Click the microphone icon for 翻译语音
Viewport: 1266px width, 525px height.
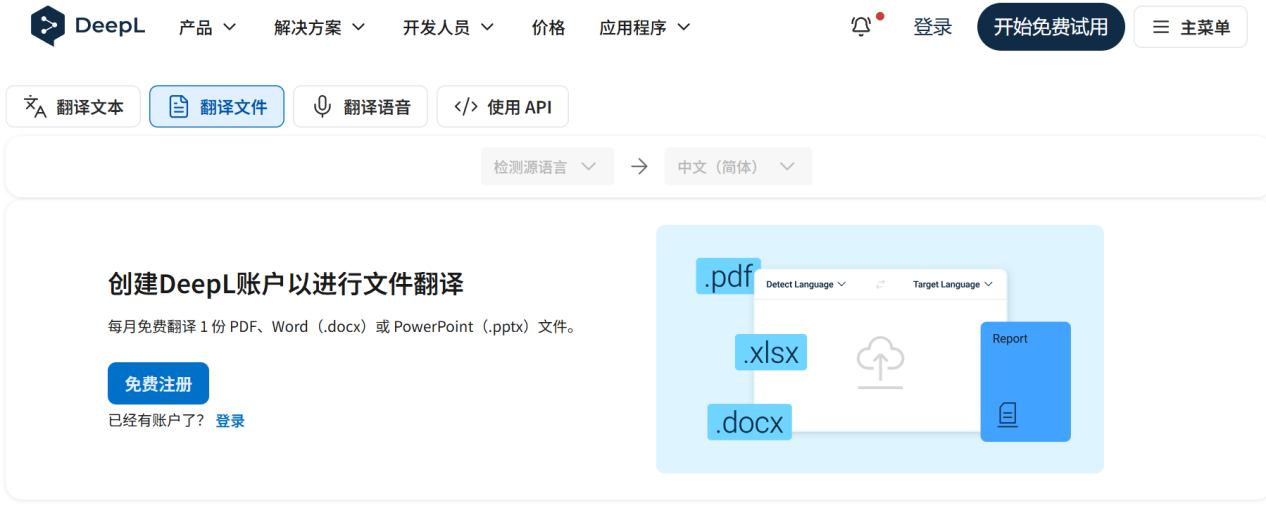pos(322,107)
